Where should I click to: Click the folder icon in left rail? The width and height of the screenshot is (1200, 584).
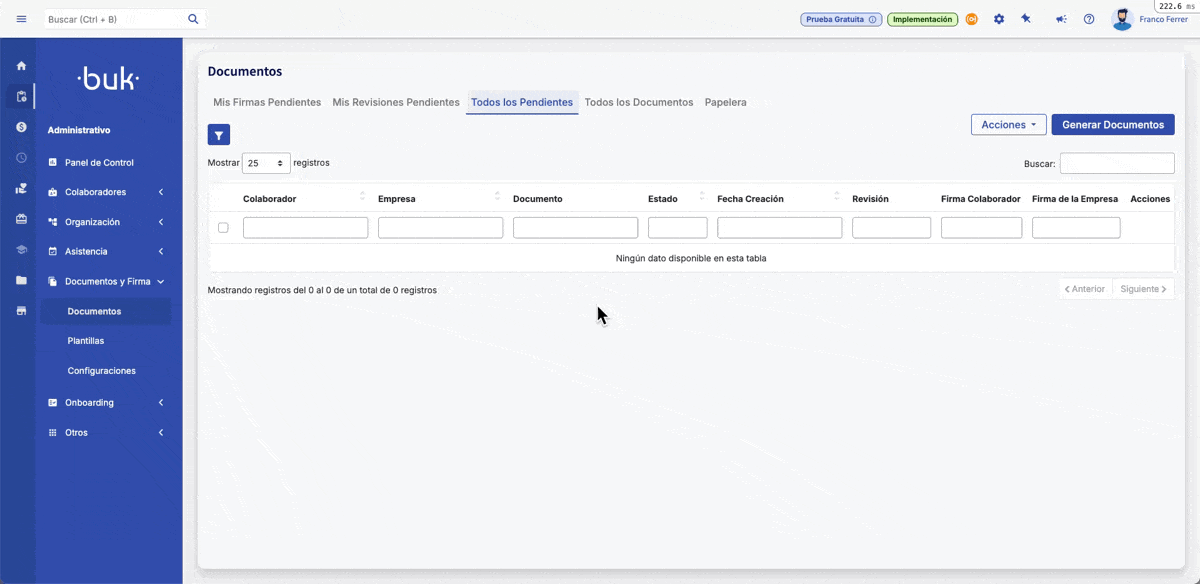point(21,280)
